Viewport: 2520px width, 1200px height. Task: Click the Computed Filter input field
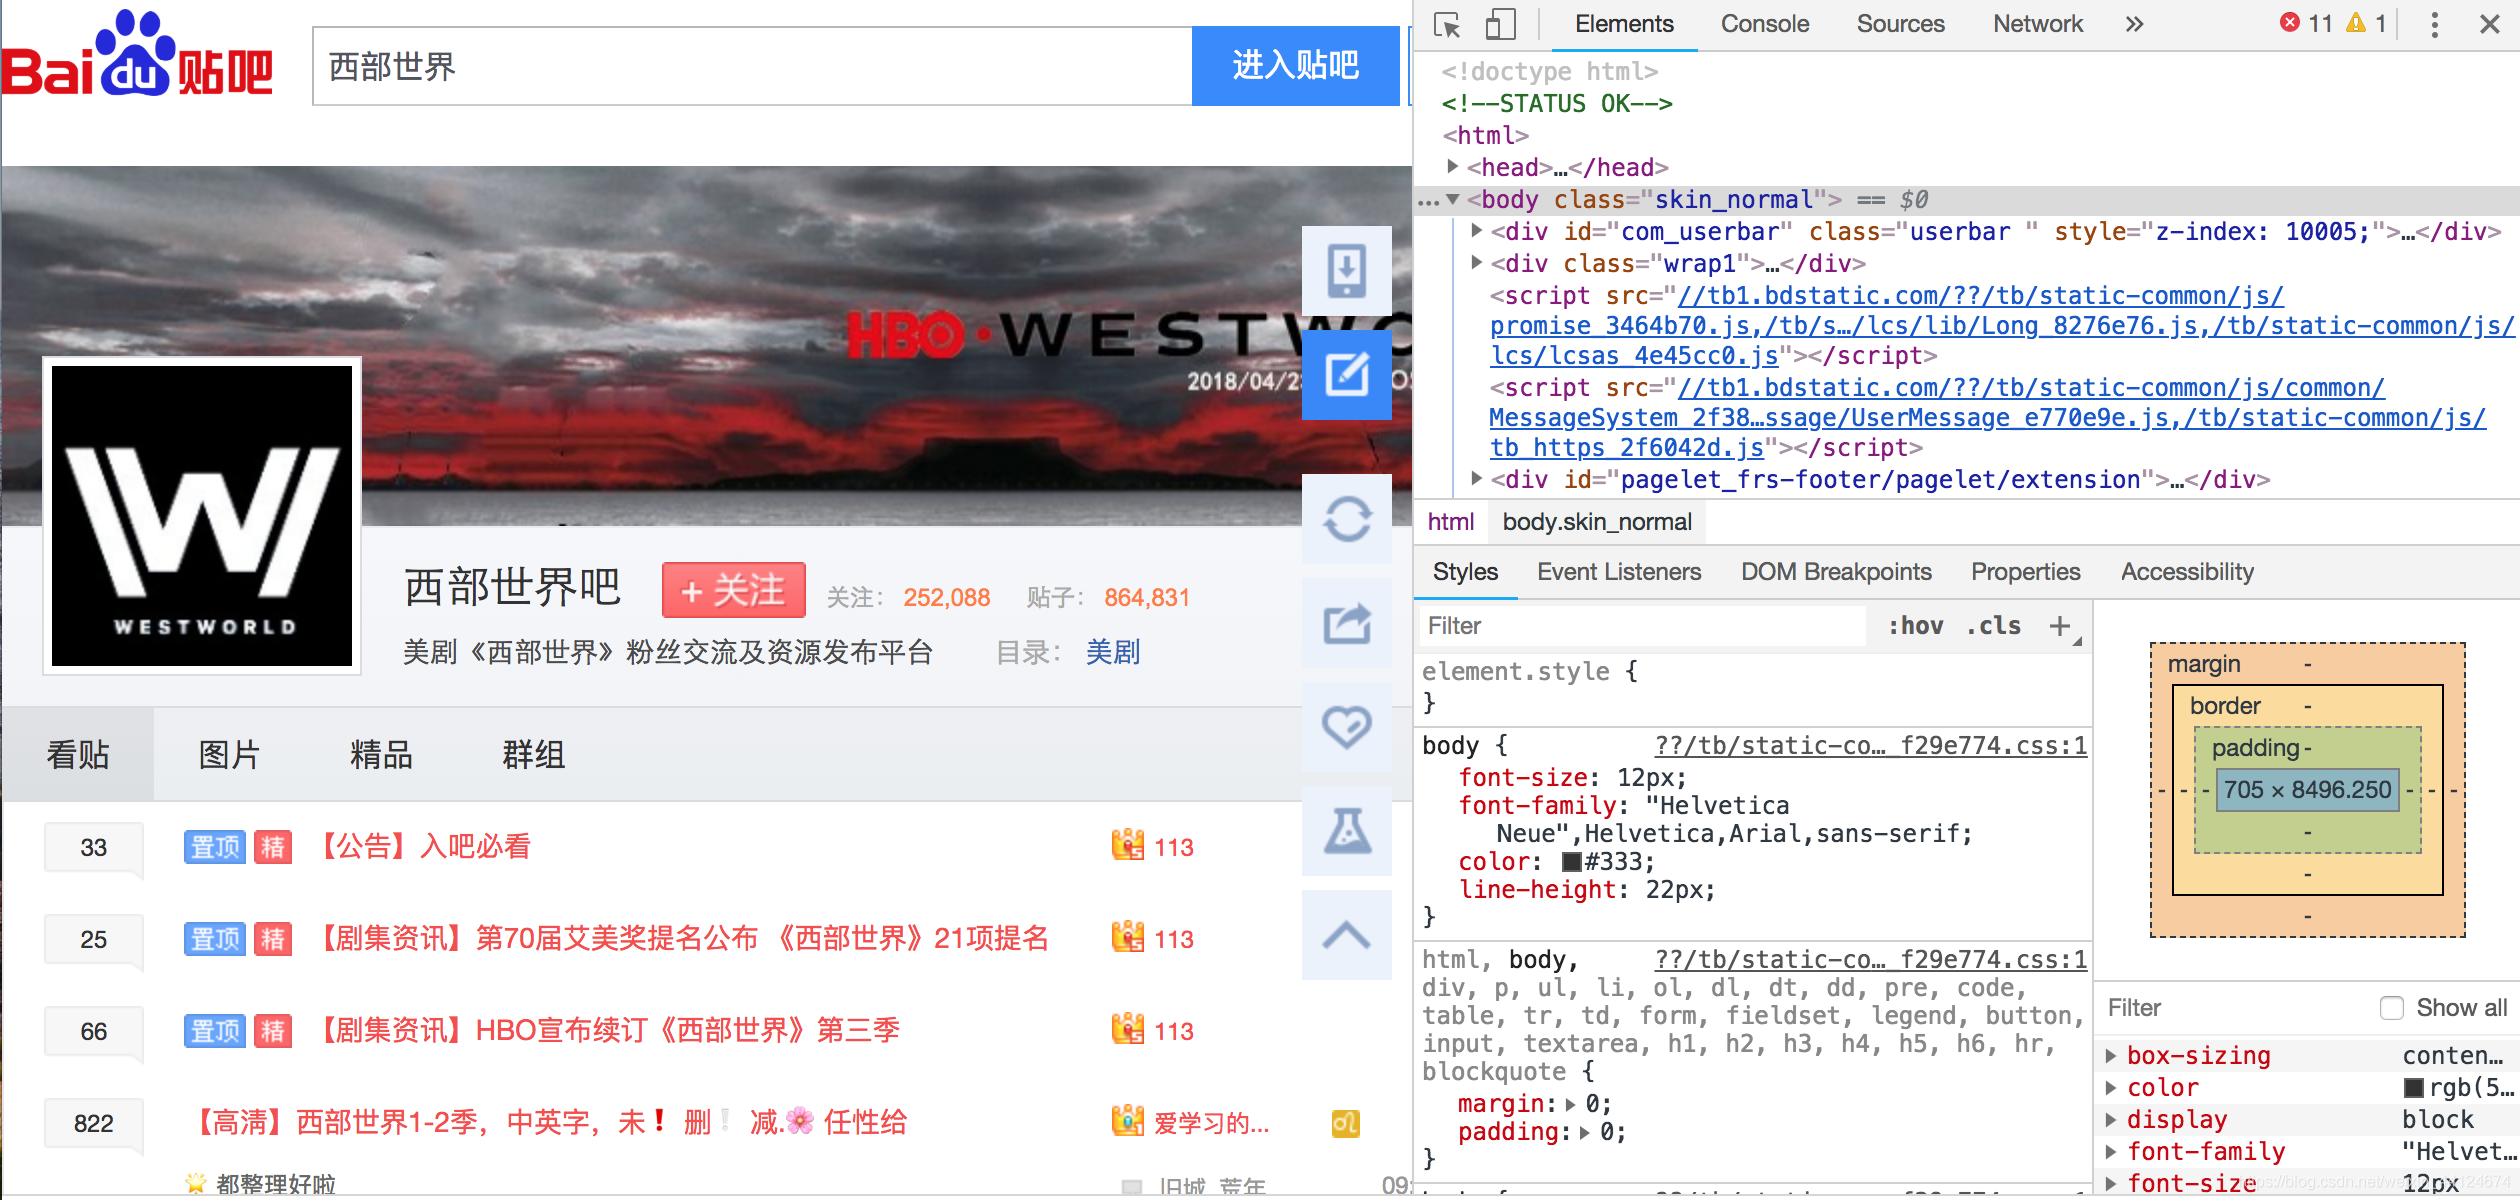point(2236,1008)
